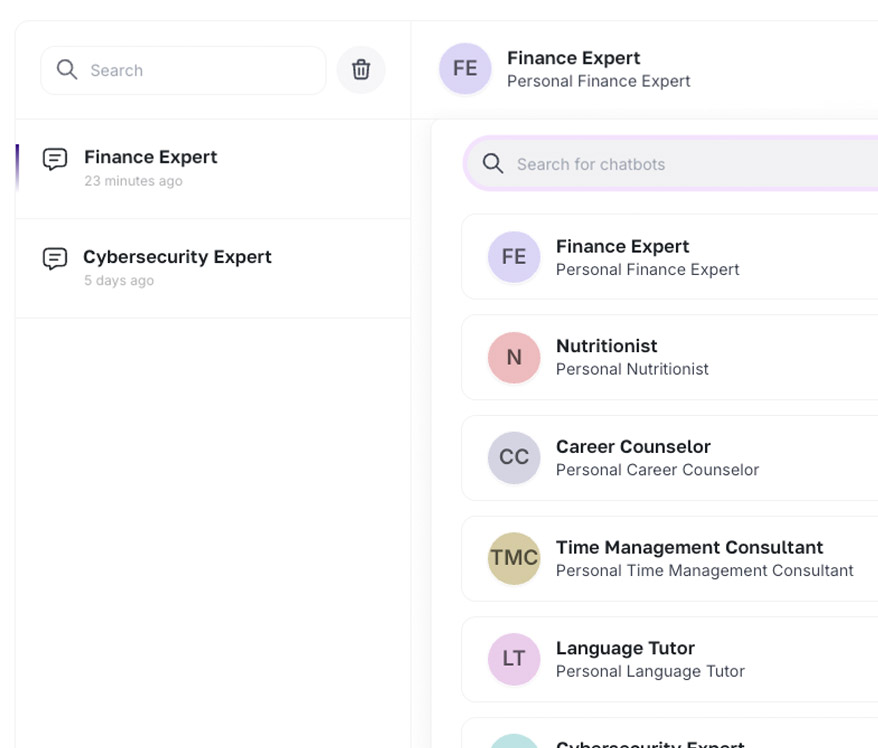Click the Finance Expert header title

(x=573, y=58)
